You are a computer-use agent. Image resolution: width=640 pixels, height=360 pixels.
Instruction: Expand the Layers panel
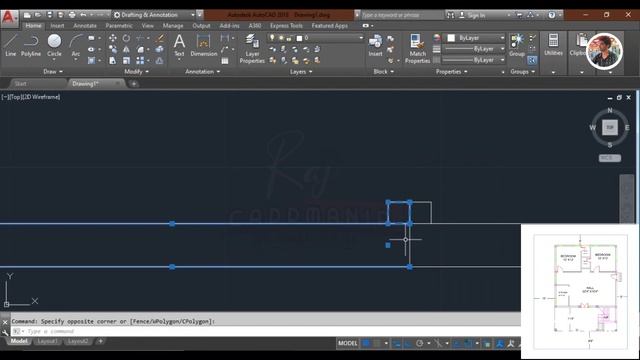(301, 71)
